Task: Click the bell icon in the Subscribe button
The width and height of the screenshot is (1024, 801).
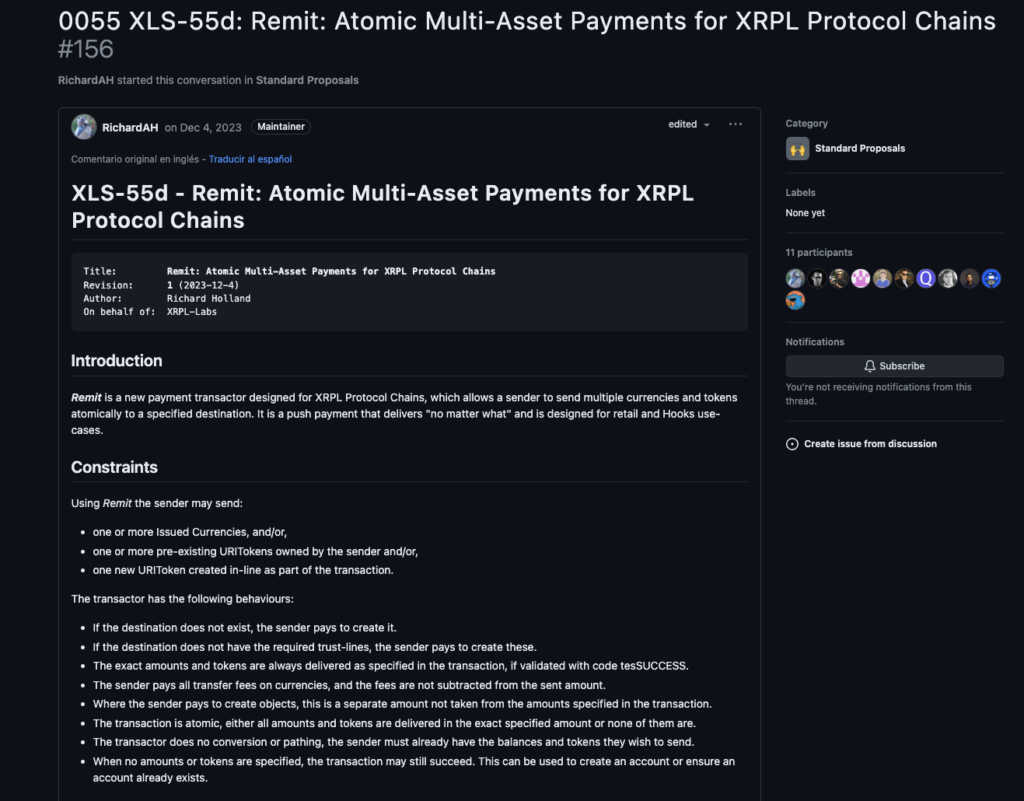Action: [x=870, y=366]
